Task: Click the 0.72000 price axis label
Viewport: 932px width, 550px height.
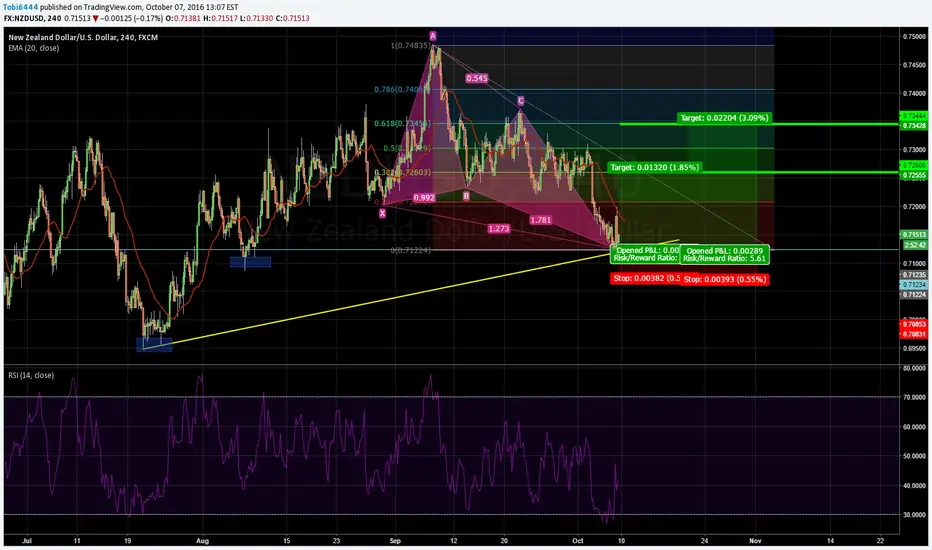Action: click(914, 206)
